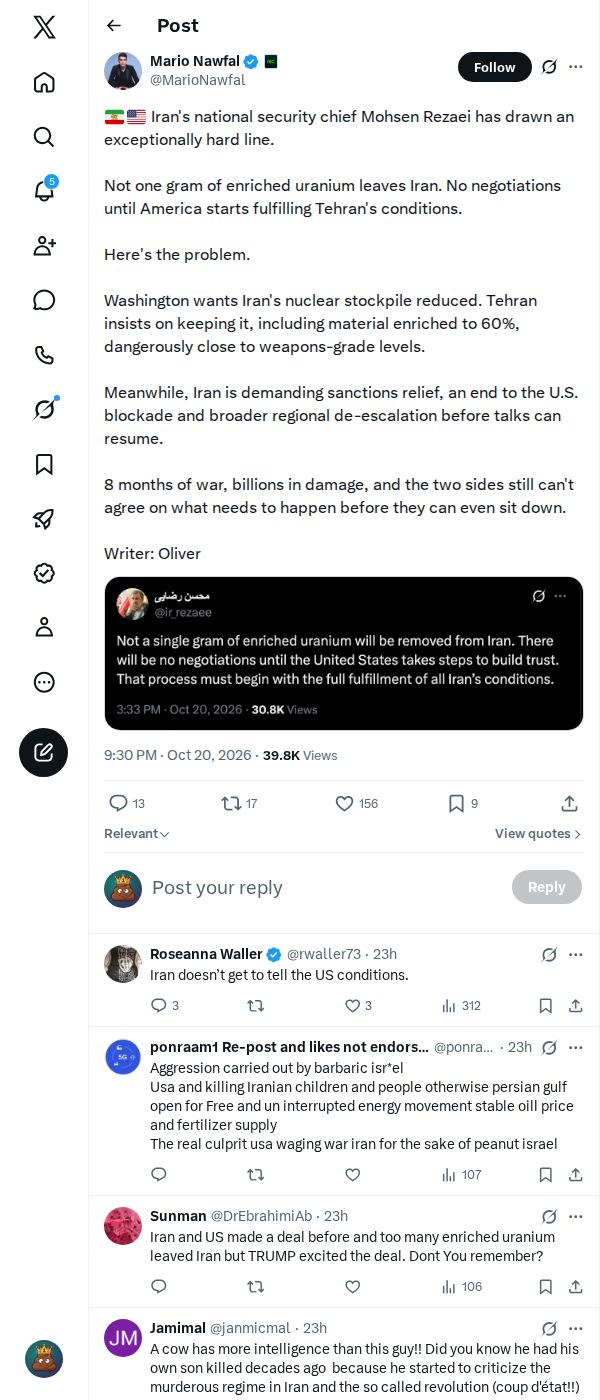This screenshot has width=600, height=1400.
Task: Open the View quotes link
Action: (x=538, y=834)
